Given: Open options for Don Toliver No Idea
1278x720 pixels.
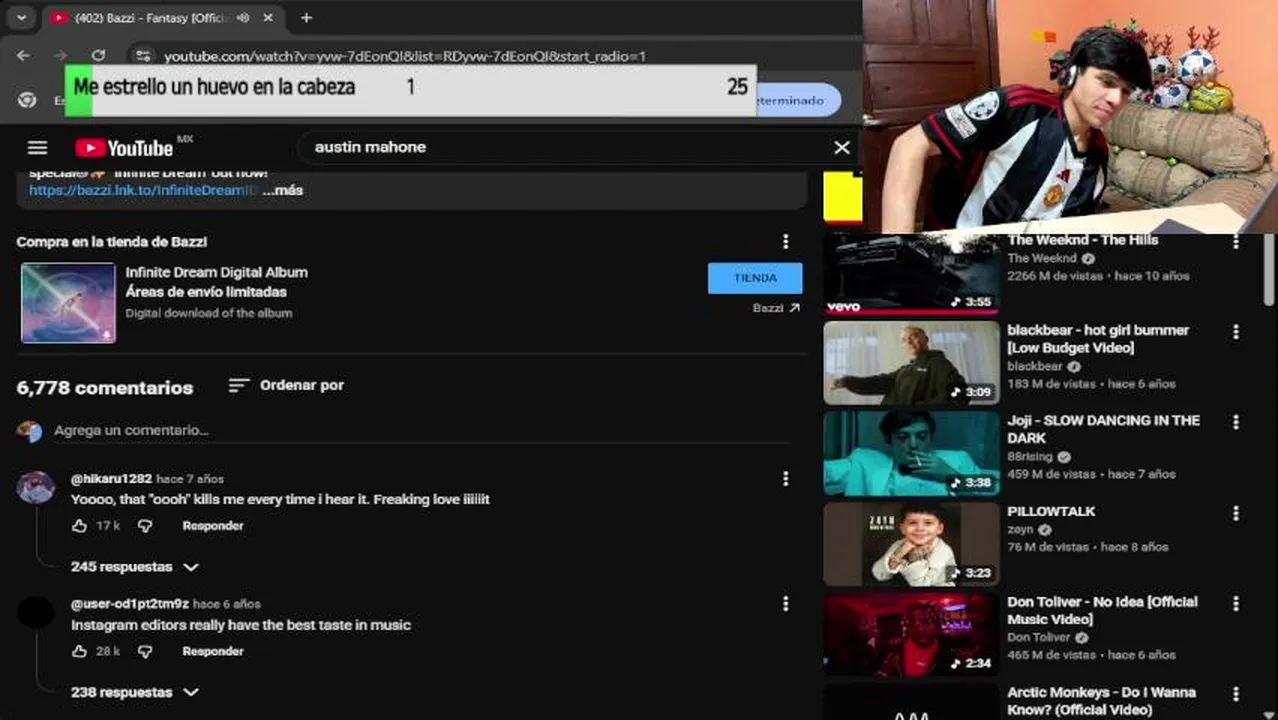Looking at the screenshot, I should click(1236, 604).
